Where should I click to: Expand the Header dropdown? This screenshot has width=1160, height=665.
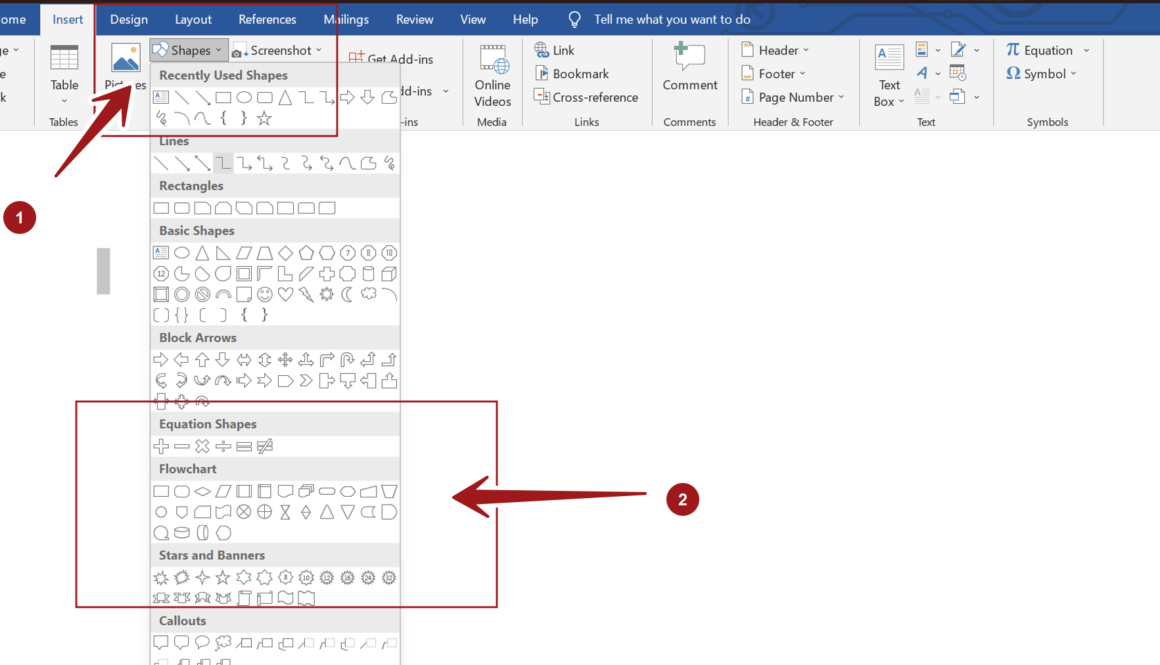[776, 50]
